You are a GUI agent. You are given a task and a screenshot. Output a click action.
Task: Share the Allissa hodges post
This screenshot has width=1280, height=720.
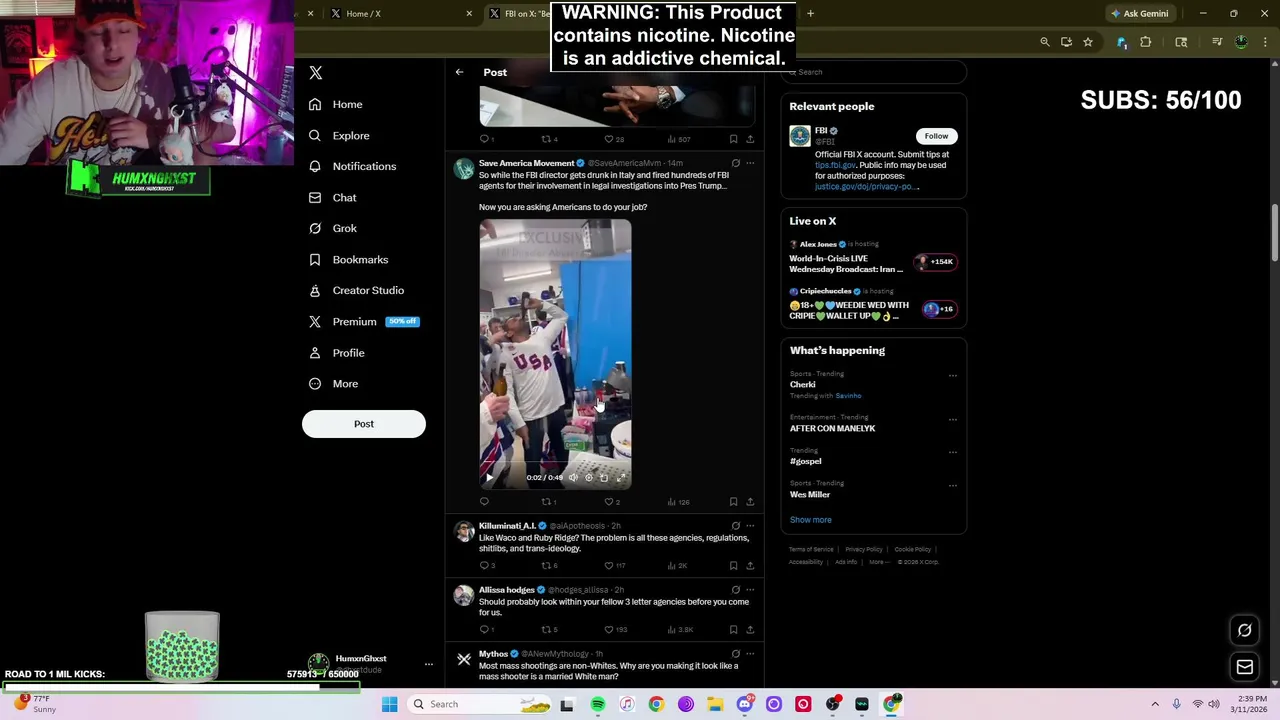[x=750, y=630]
